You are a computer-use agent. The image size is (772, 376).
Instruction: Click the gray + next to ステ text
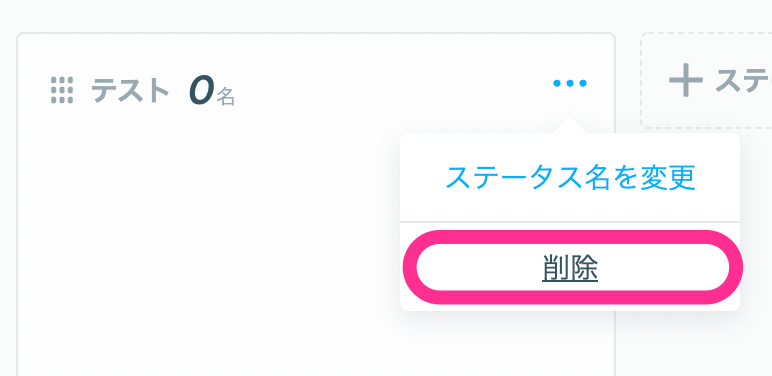coord(685,80)
